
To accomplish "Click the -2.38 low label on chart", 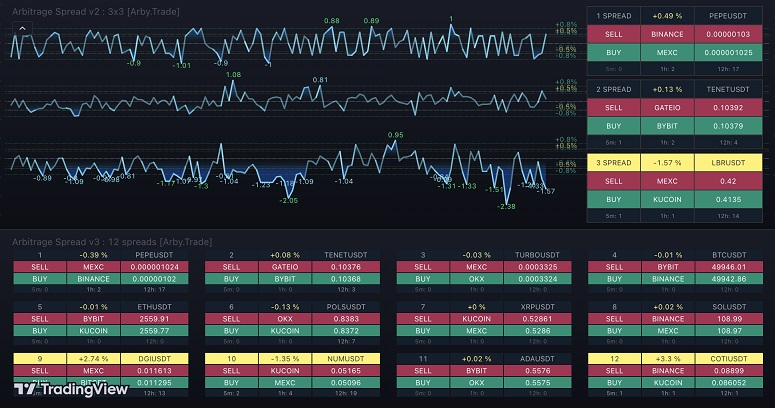I will (x=506, y=206).
